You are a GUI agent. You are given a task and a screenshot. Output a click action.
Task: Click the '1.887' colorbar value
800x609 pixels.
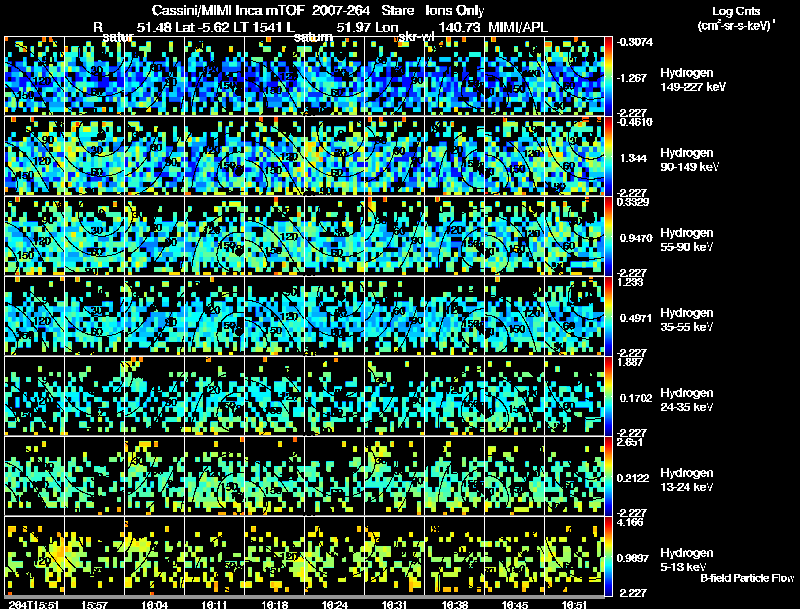[630, 362]
